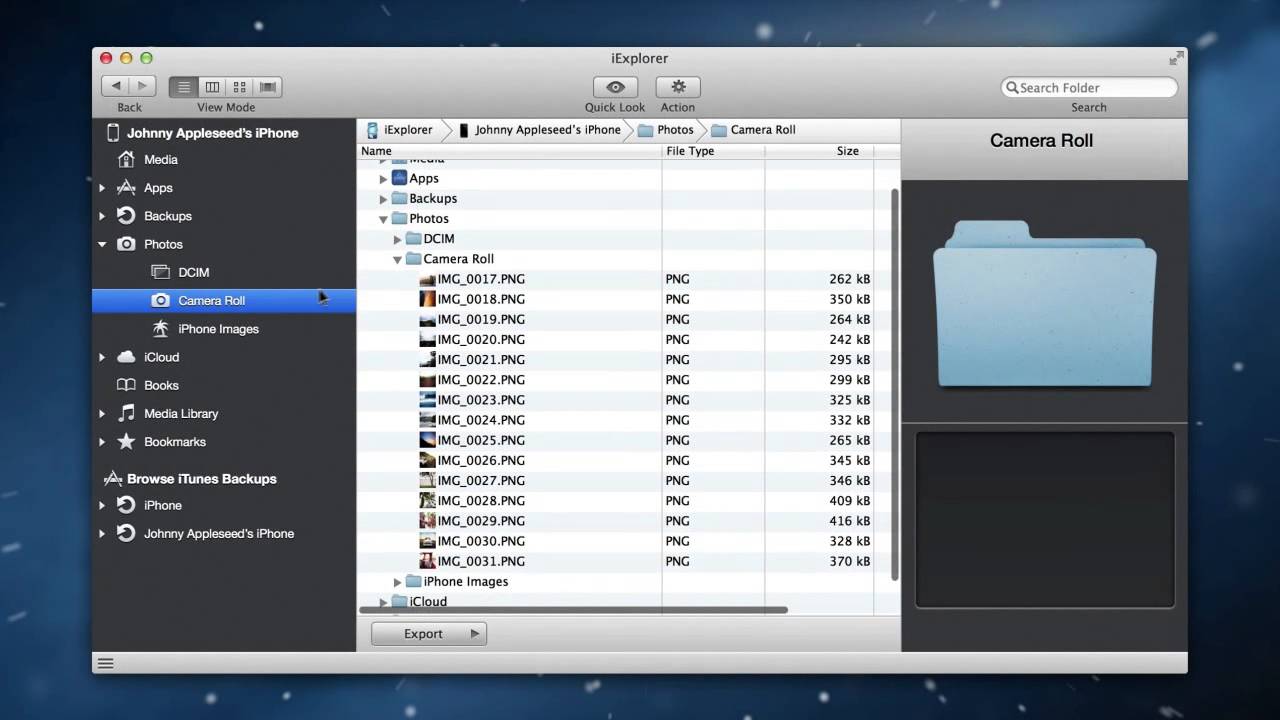Open Books in the sidebar
1280x720 pixels.
pos(161,385)
